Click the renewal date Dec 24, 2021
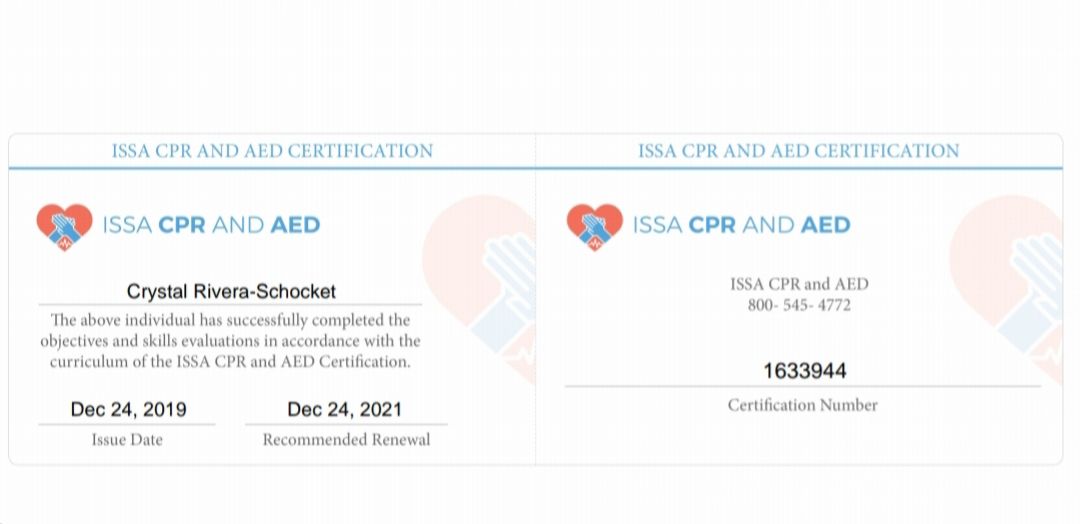Screen dimensions: 1080x524 (x=344, y=410)
